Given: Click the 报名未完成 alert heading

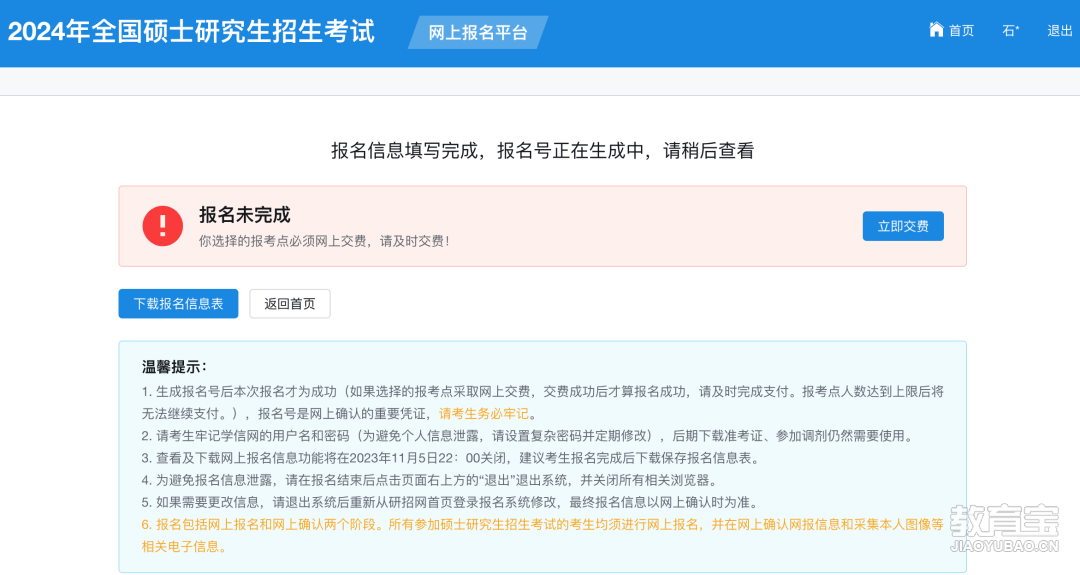Looking at the screenshot, I should (x=245, y=215).
